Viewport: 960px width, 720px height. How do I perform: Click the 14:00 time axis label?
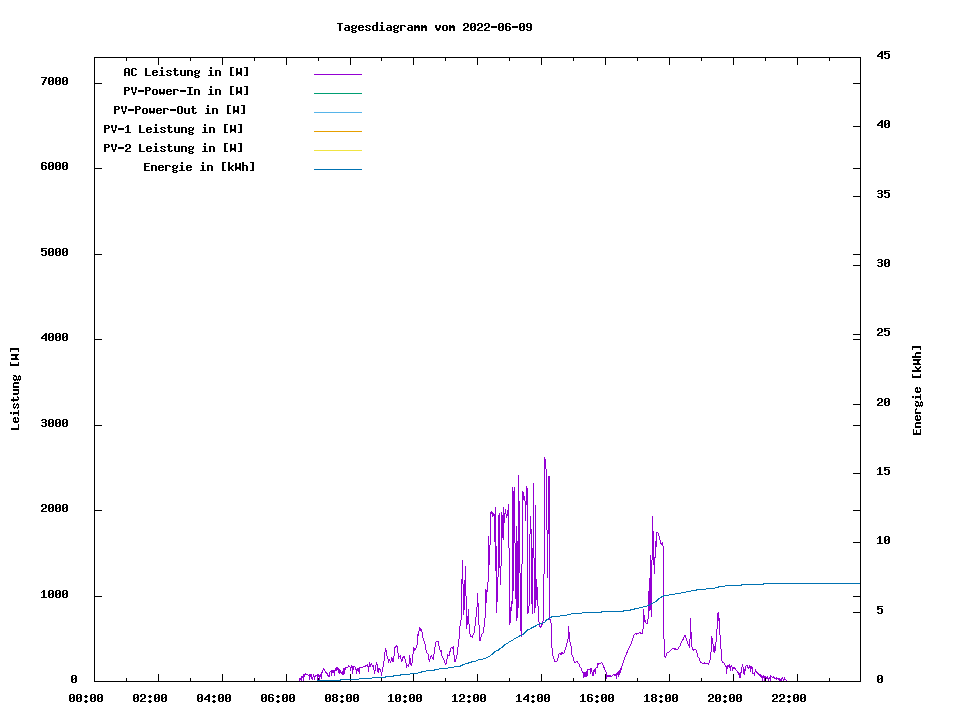click(x=533, y=698)
